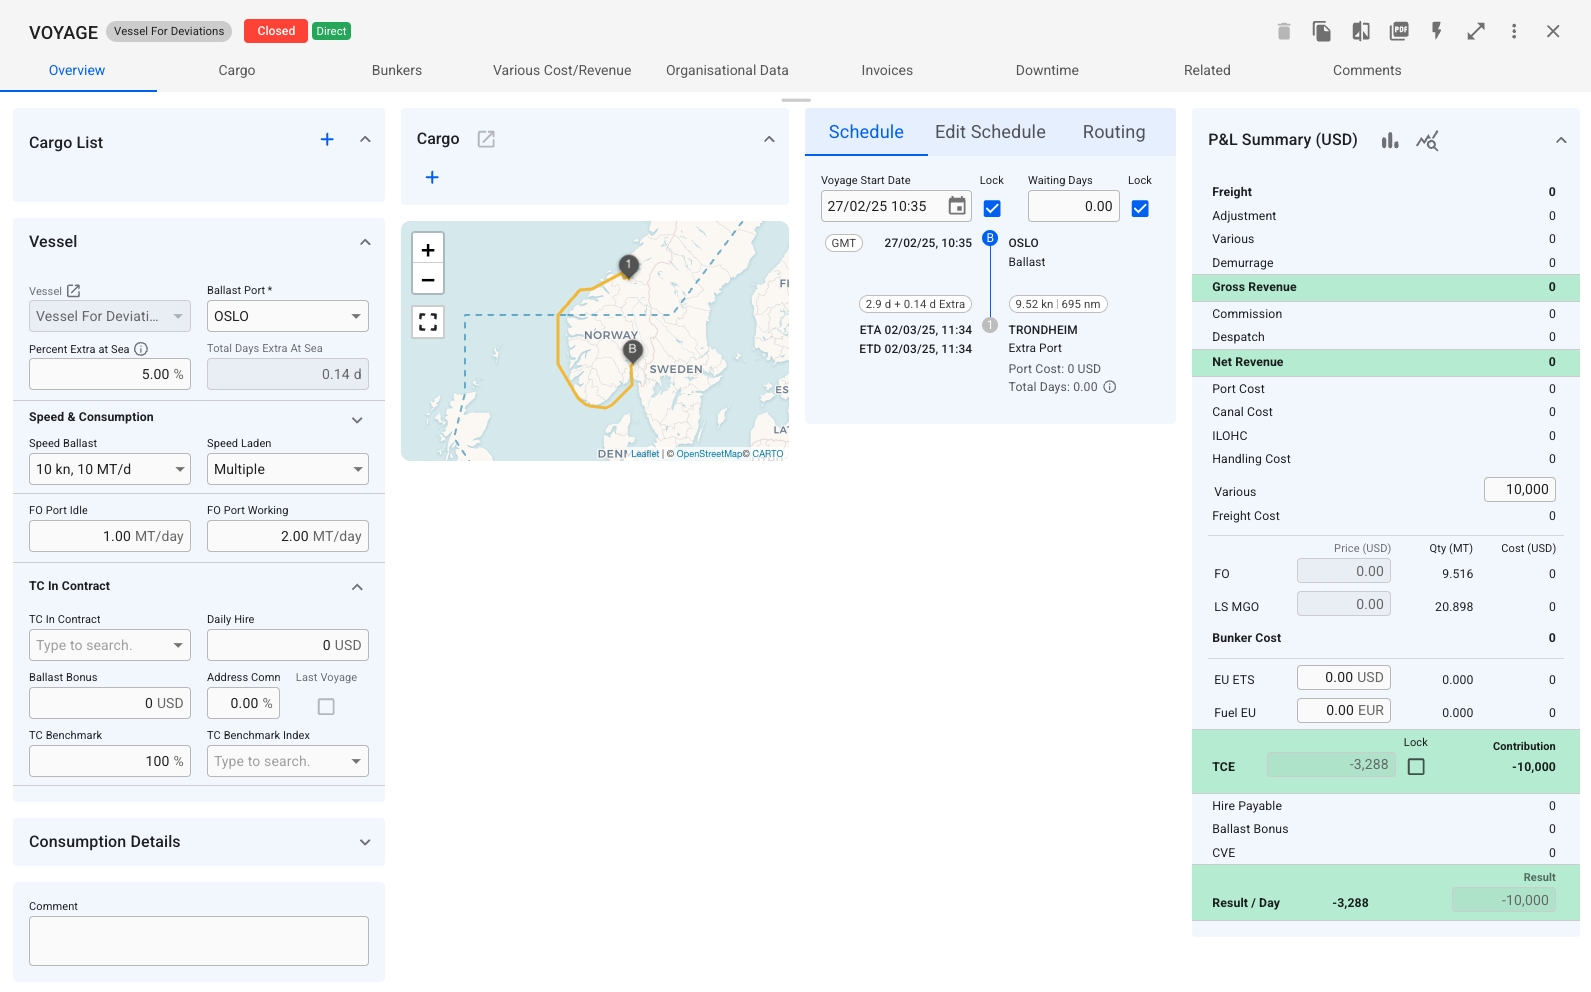This screenshot has height=992, width=1591.
Task: Click into the Comment text field
Action: pos(199,941)
